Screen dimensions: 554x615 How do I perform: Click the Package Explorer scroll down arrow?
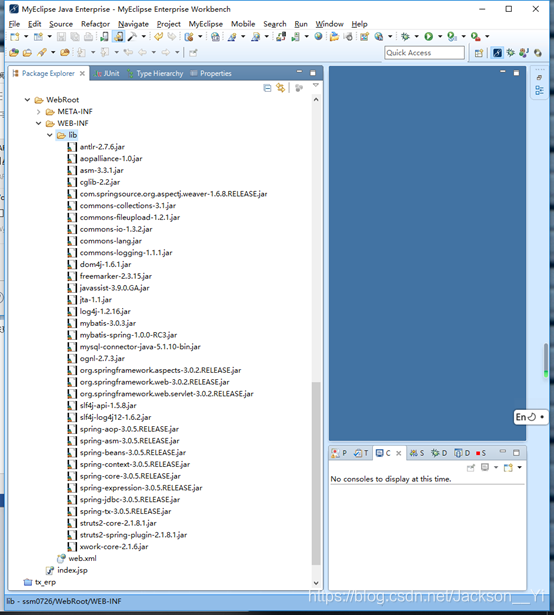pos(316,583)
